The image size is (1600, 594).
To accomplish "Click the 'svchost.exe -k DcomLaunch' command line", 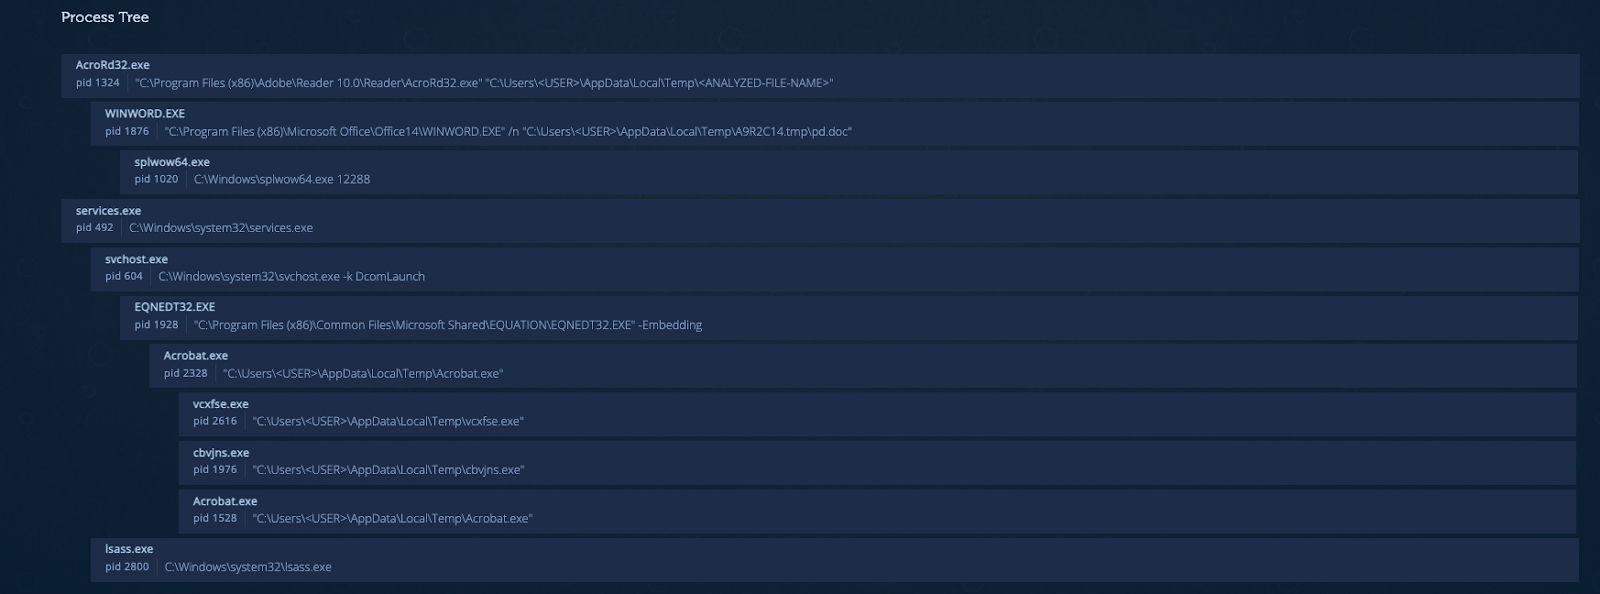I will point(292,276).
